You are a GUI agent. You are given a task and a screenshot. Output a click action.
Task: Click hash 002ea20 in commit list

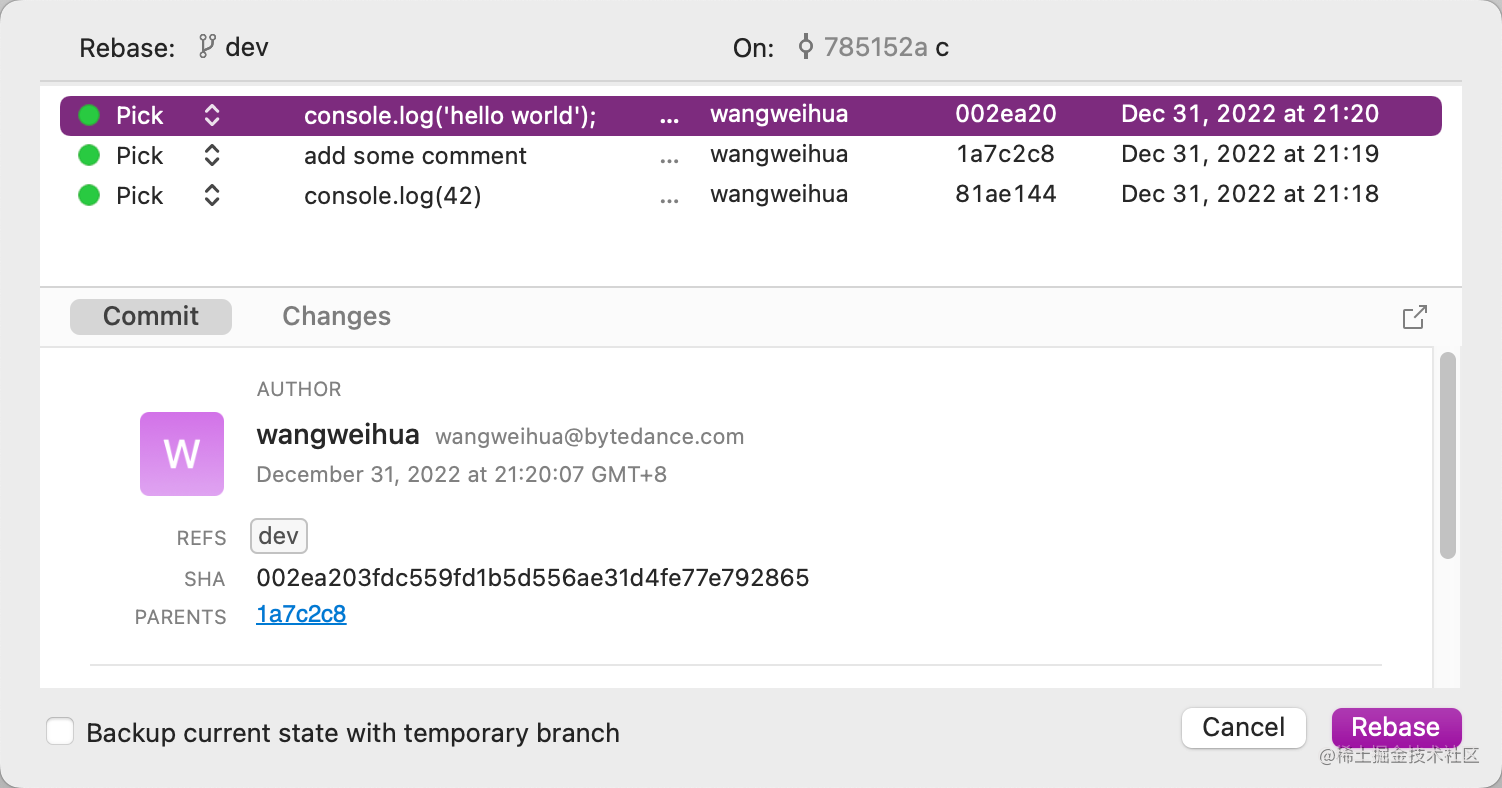click(x=1006, y=114)
